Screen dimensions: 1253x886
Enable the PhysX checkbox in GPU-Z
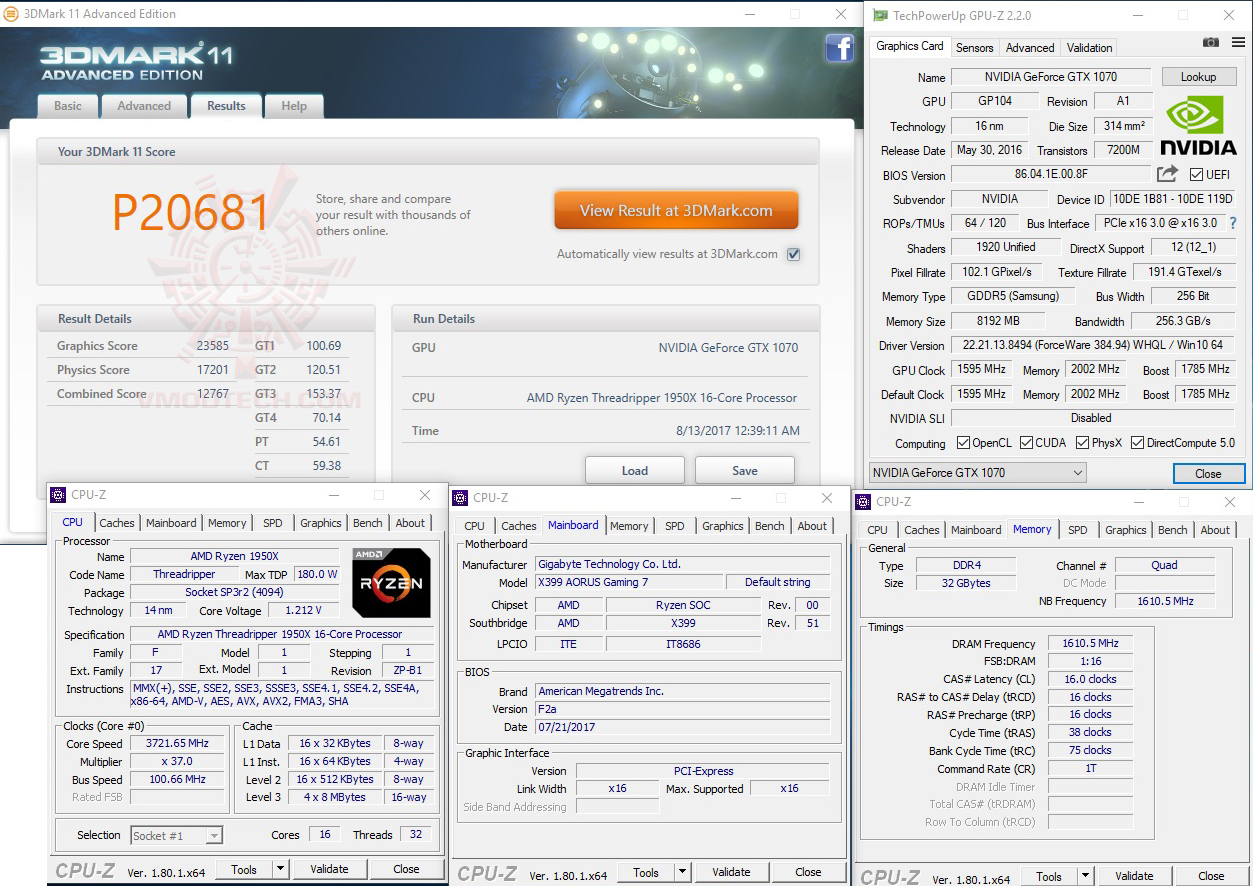point(1082,442)
